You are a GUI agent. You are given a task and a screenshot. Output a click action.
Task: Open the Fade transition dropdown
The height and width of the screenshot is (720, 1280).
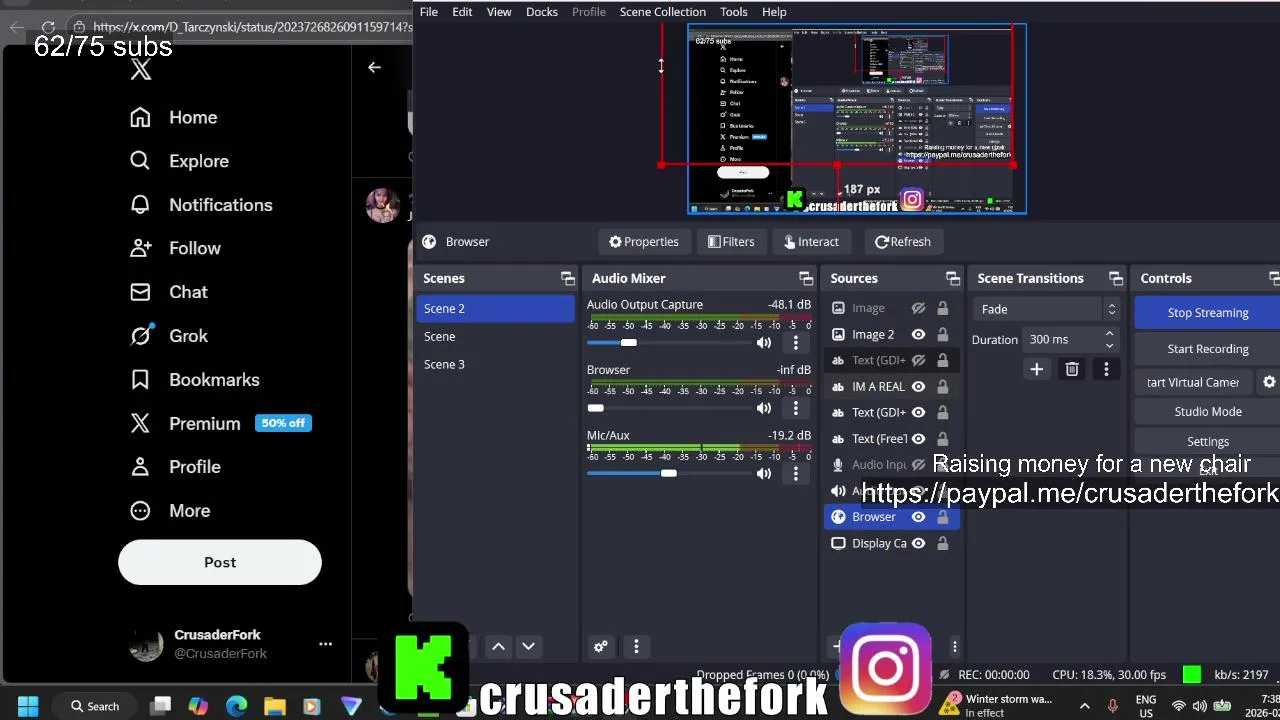click(1047, 310)
